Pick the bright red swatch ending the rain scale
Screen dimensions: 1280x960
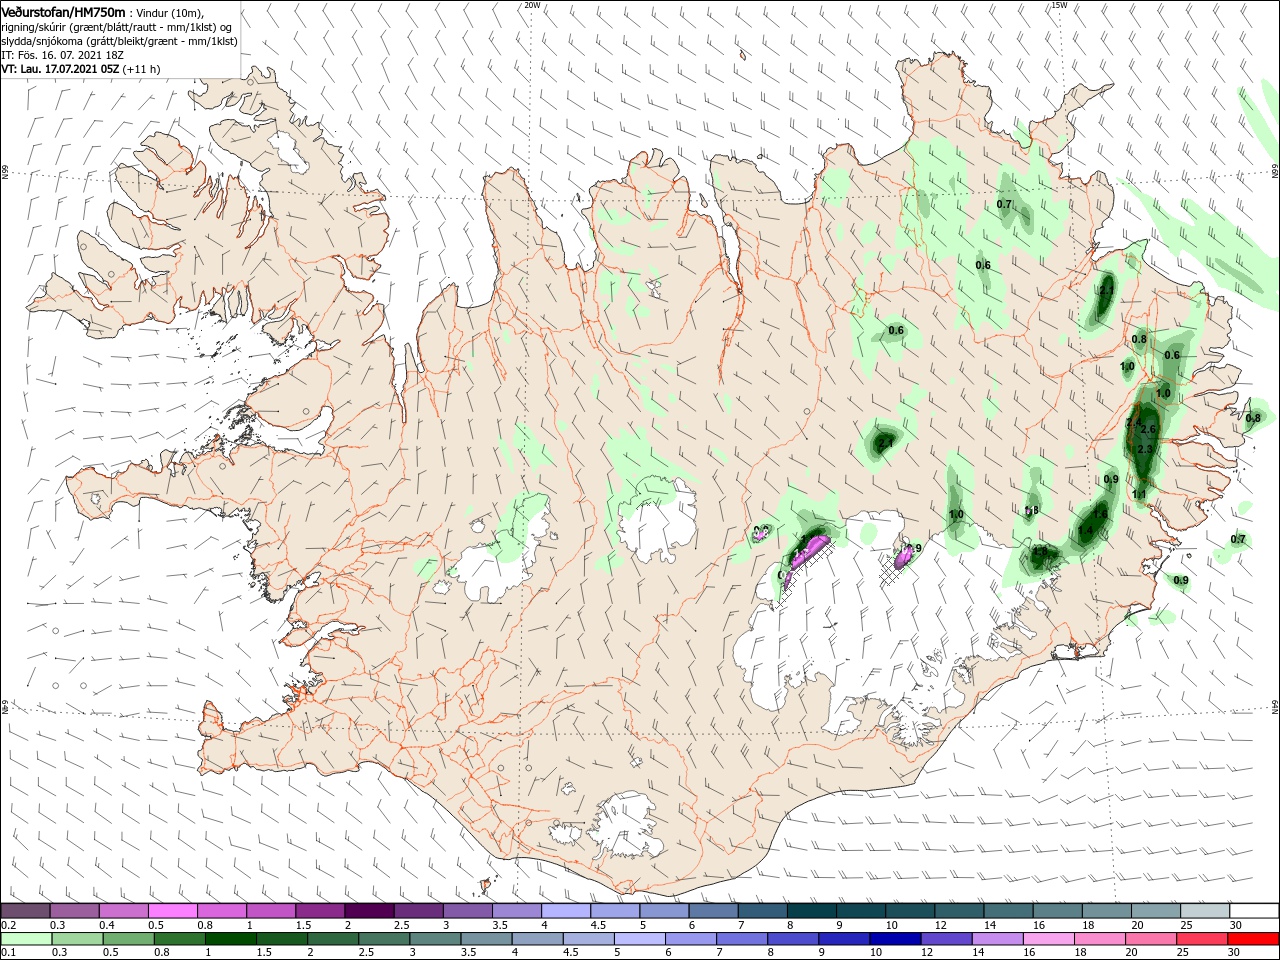click(x=1253, y=939)
